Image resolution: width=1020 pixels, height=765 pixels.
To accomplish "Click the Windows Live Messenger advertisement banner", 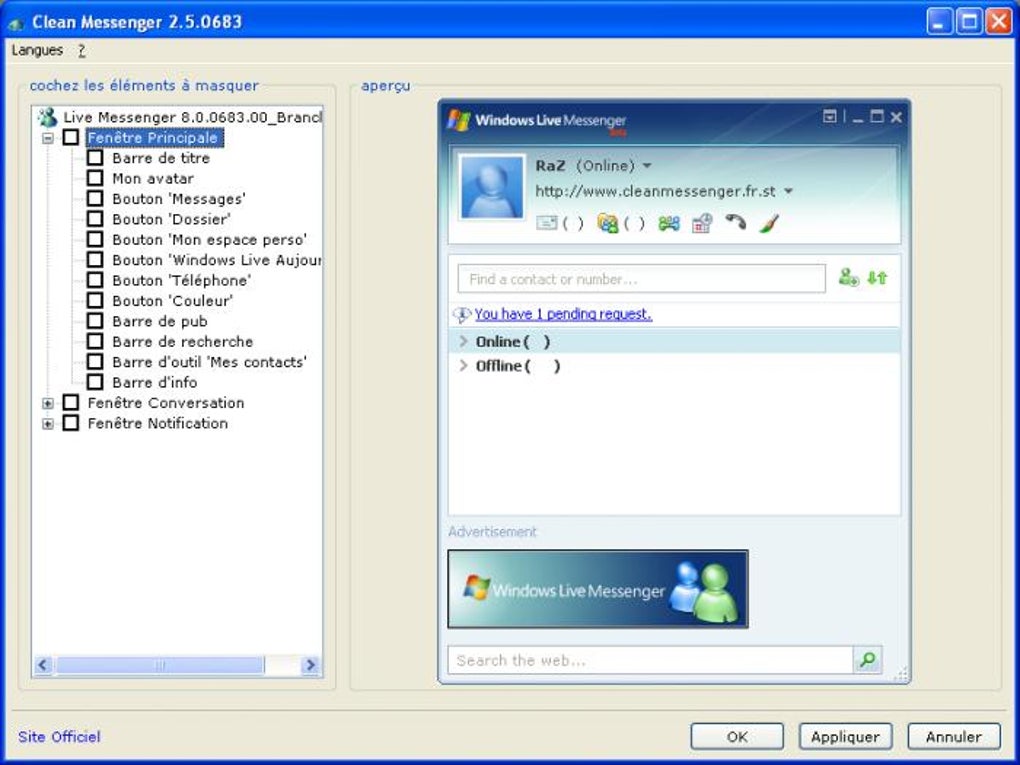I will [x=598, y=589].
